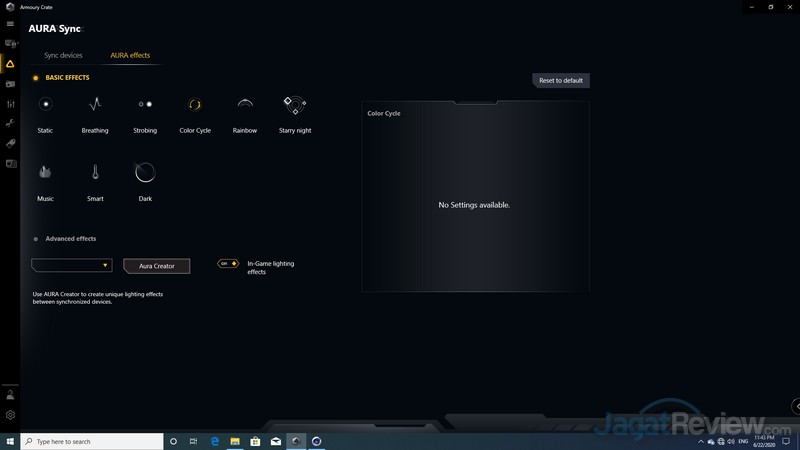This screenshot has height=450, width=800.
Task: Select the Rainbow effect icon
Action: coord(245,104)
